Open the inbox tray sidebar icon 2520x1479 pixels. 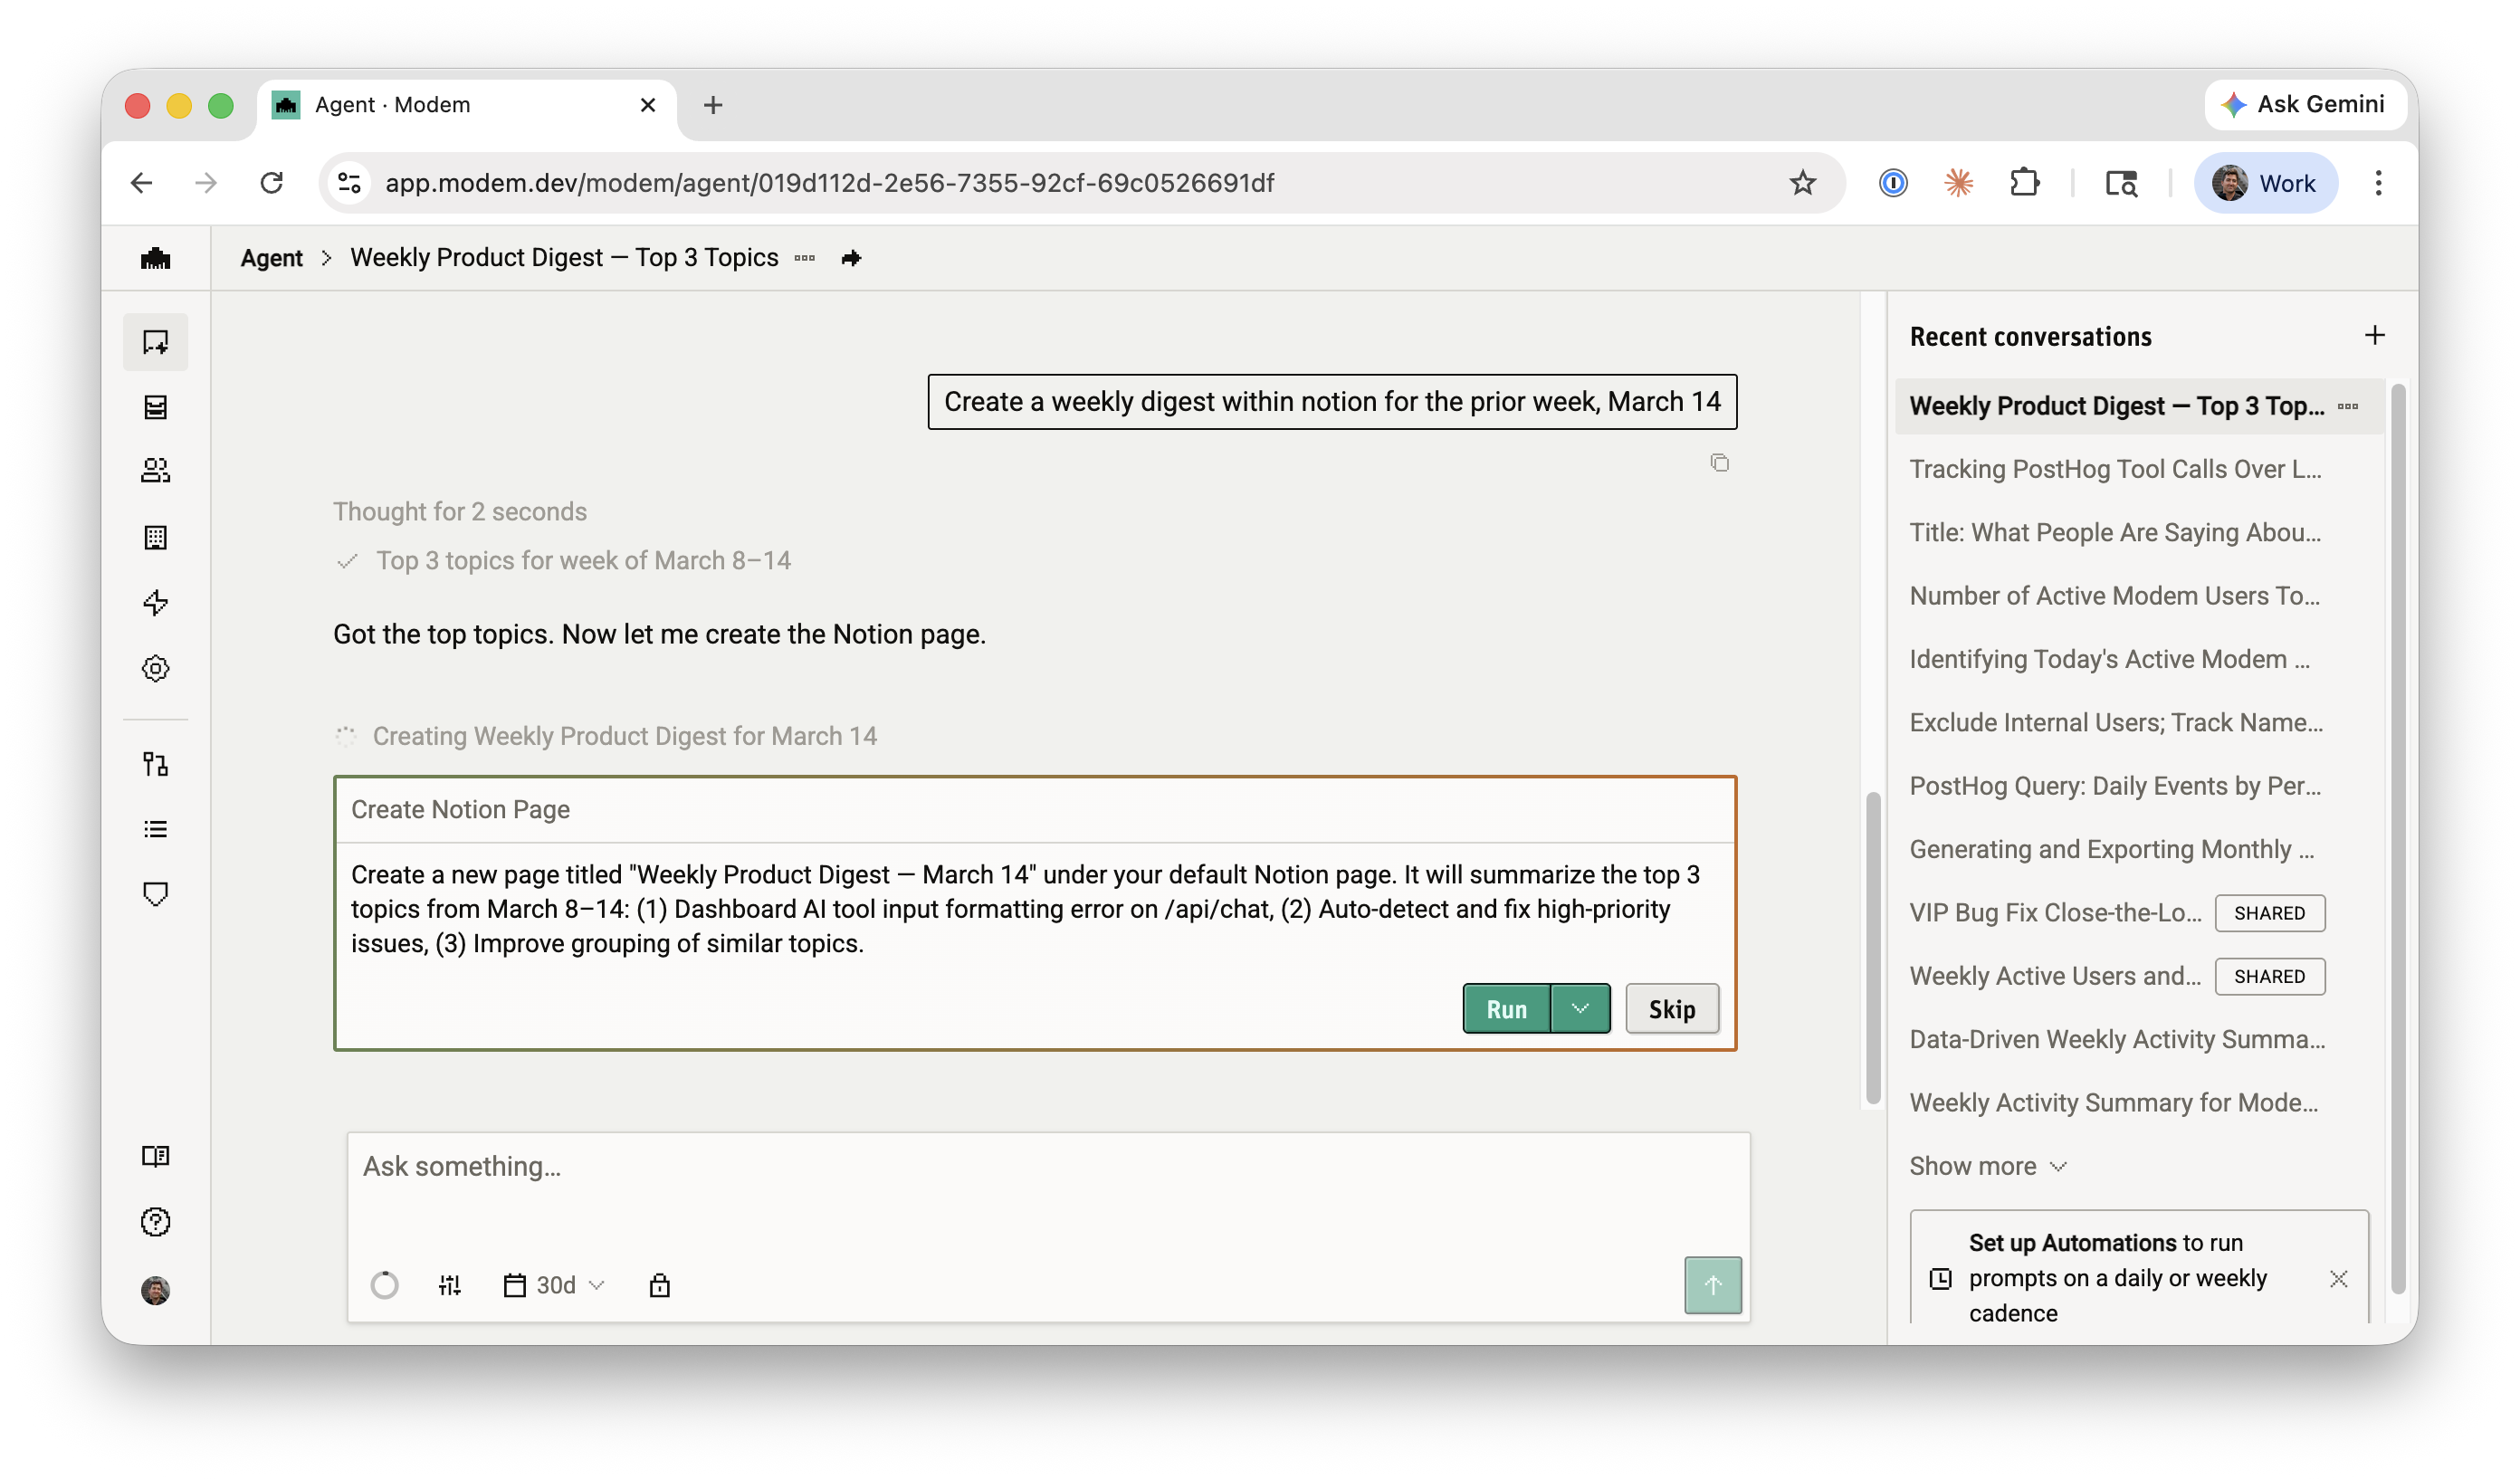pyautogui.click(x=155, y=407)
